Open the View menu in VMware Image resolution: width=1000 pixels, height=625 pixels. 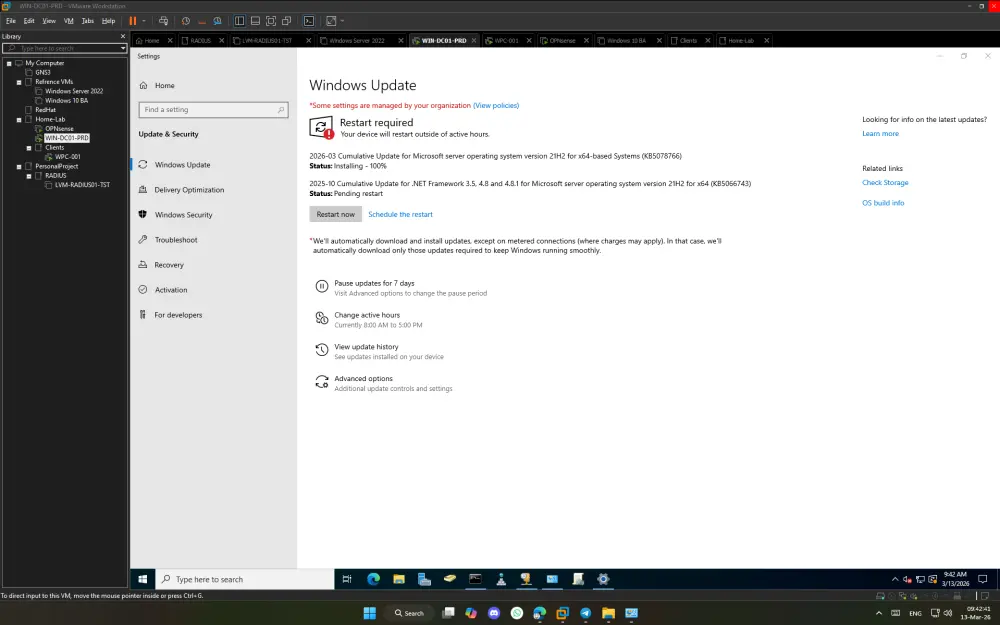point(49,21)
